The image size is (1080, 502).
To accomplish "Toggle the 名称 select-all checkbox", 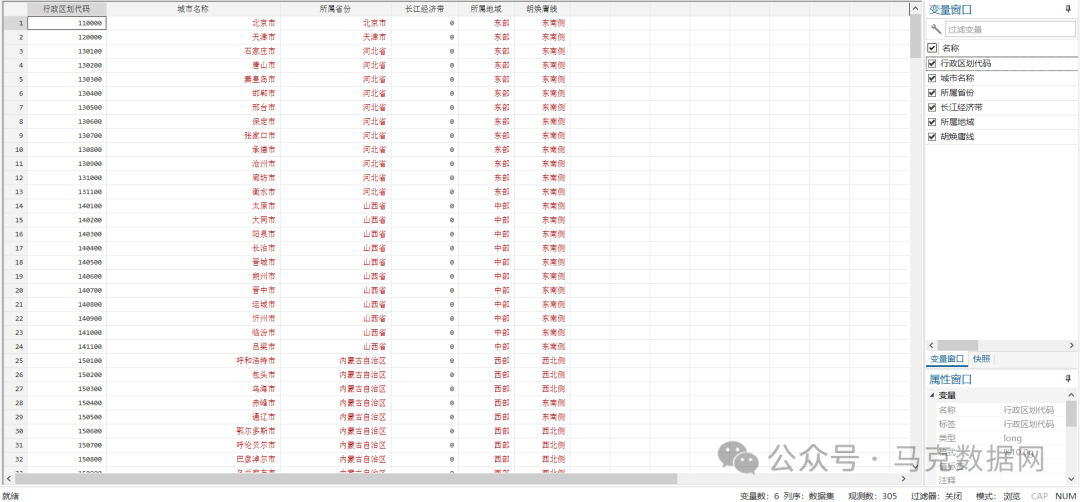I will click(x=933, y=48).
